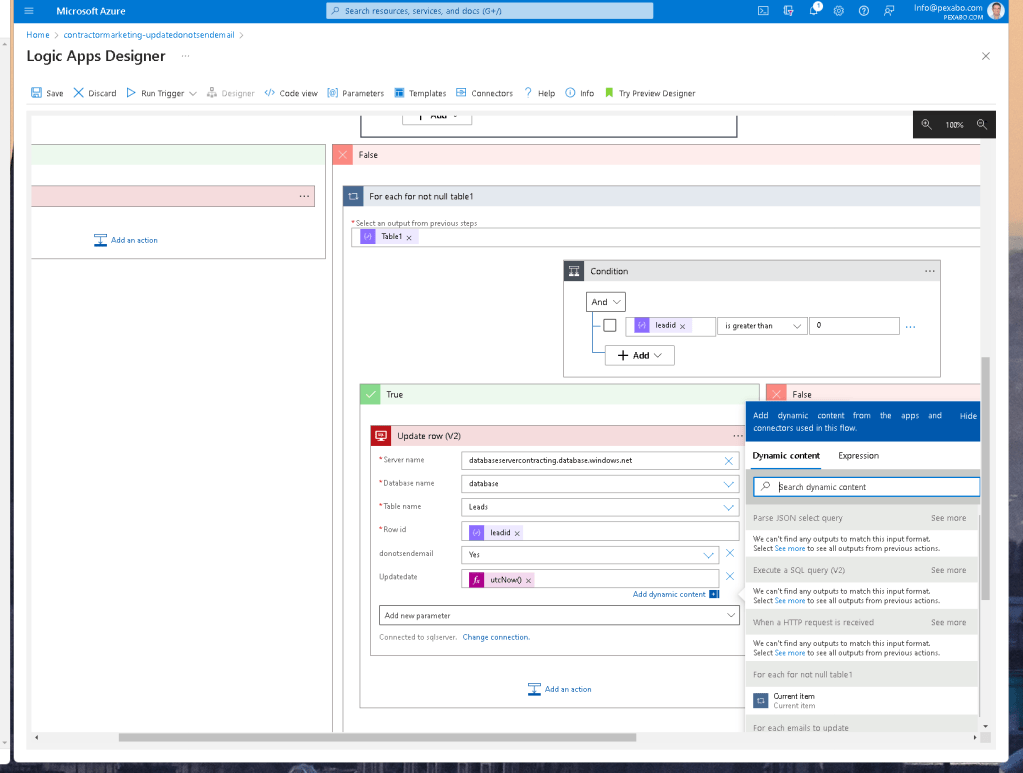This screenshot has height=773, width=1023.
Task: See more for Execute a SQL query (V2)
Action: (x=948, y=570)
